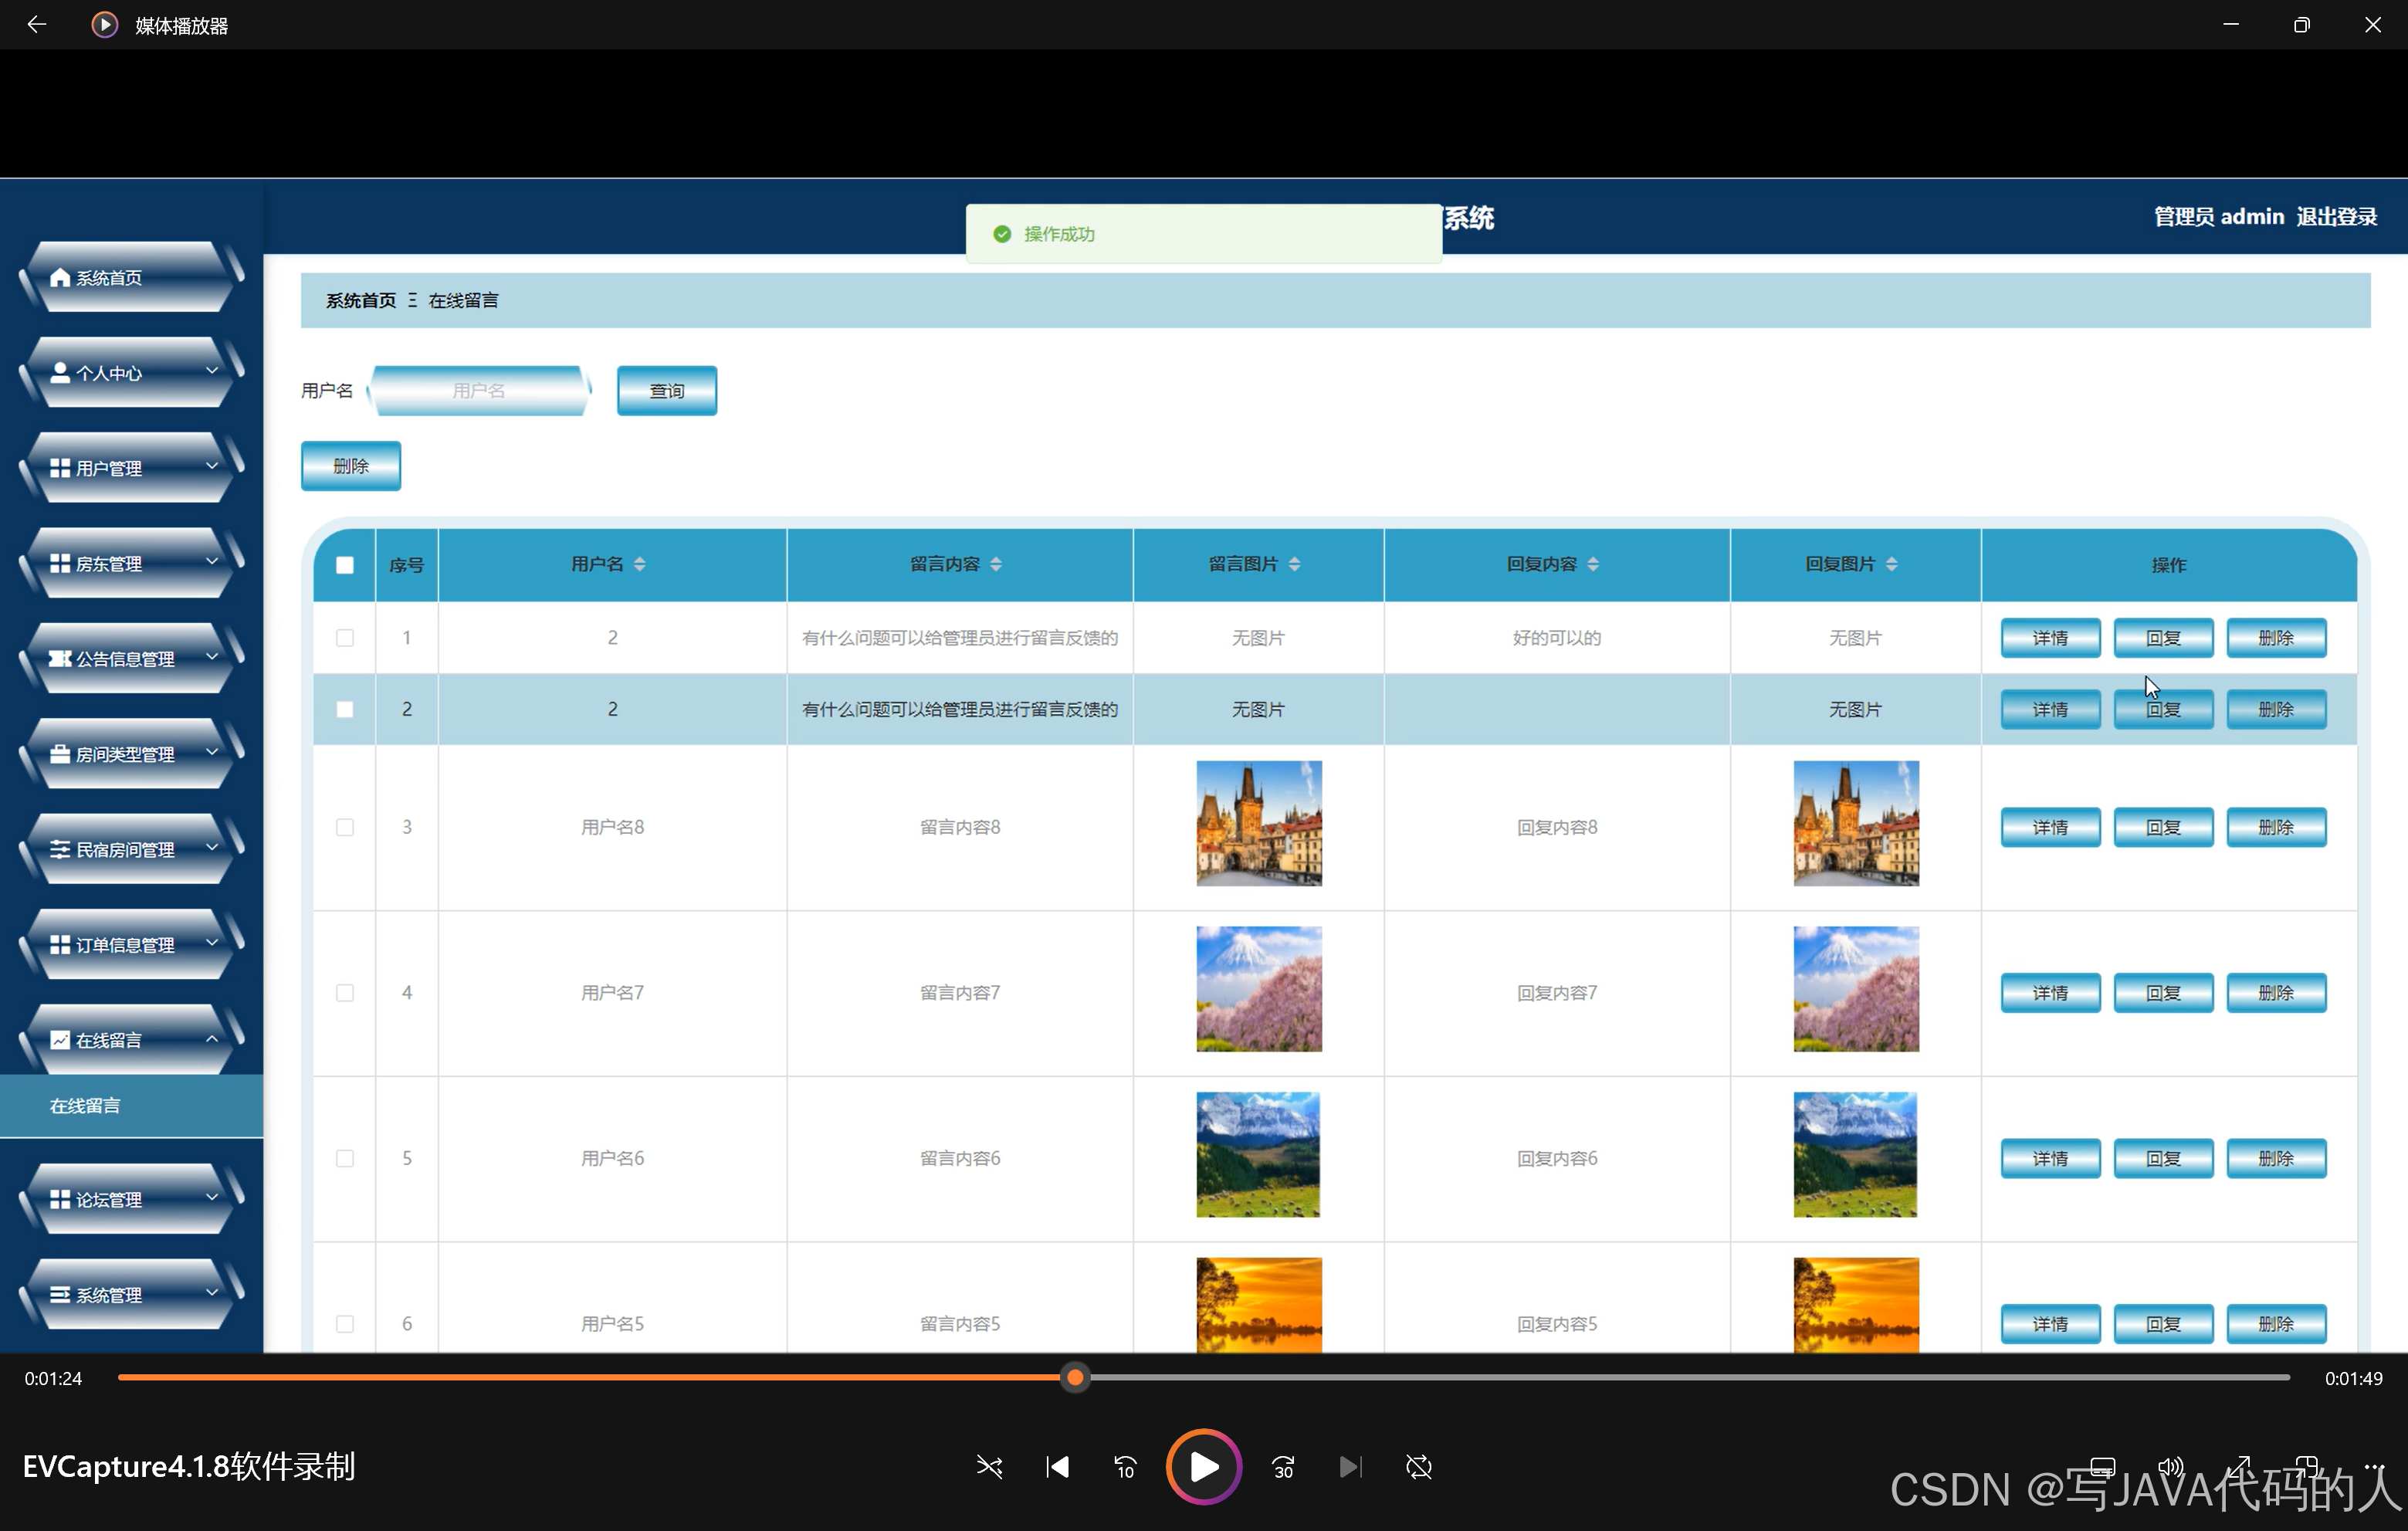This screenshot has height=1531, width=2408.
Task: Sort the 用户名 column using the sort arrows
Action: coord(640,565)
